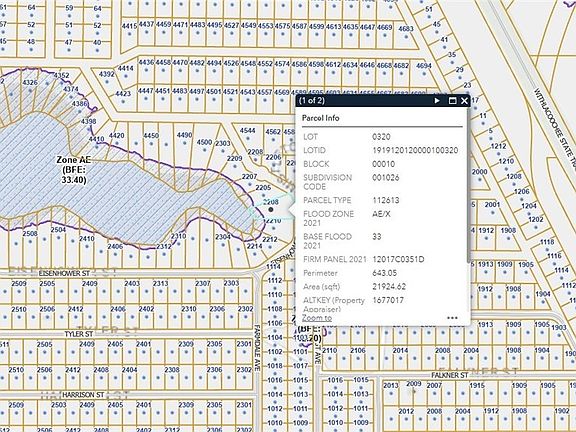Select parcel 1202 on the map
Screen dimensions: 576x432
(536, 219)
